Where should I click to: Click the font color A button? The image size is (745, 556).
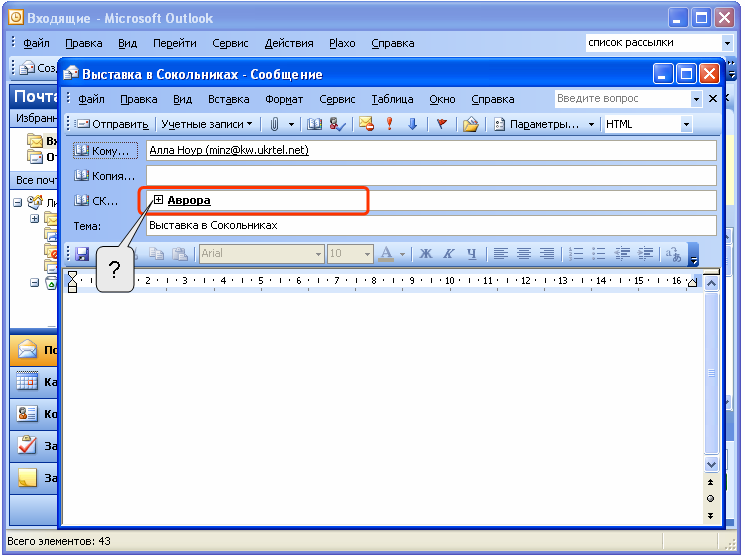(387, 254)
